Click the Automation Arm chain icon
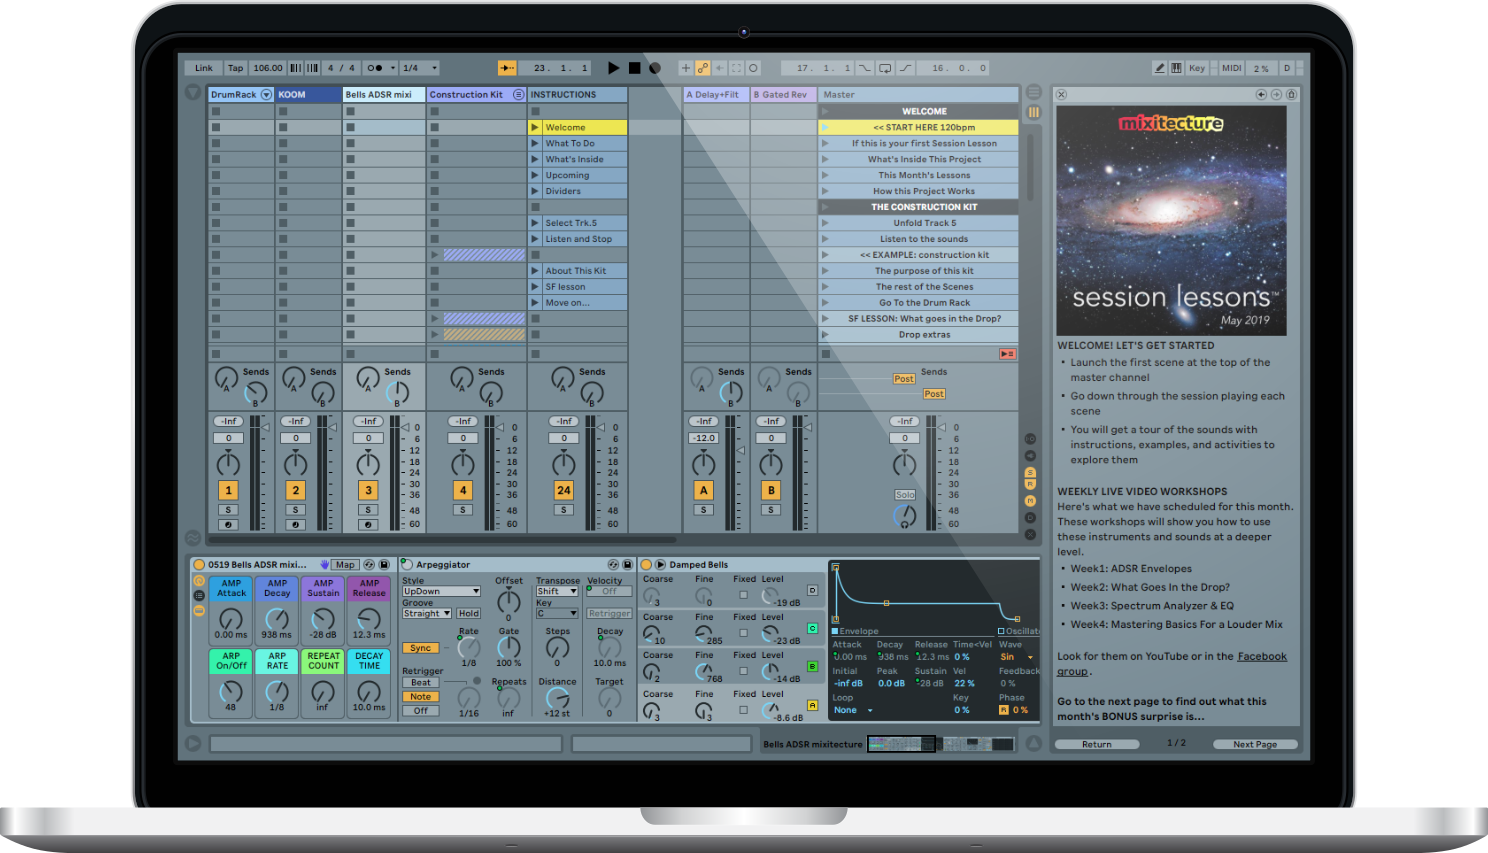1488x853 pixels. point(703,68)
